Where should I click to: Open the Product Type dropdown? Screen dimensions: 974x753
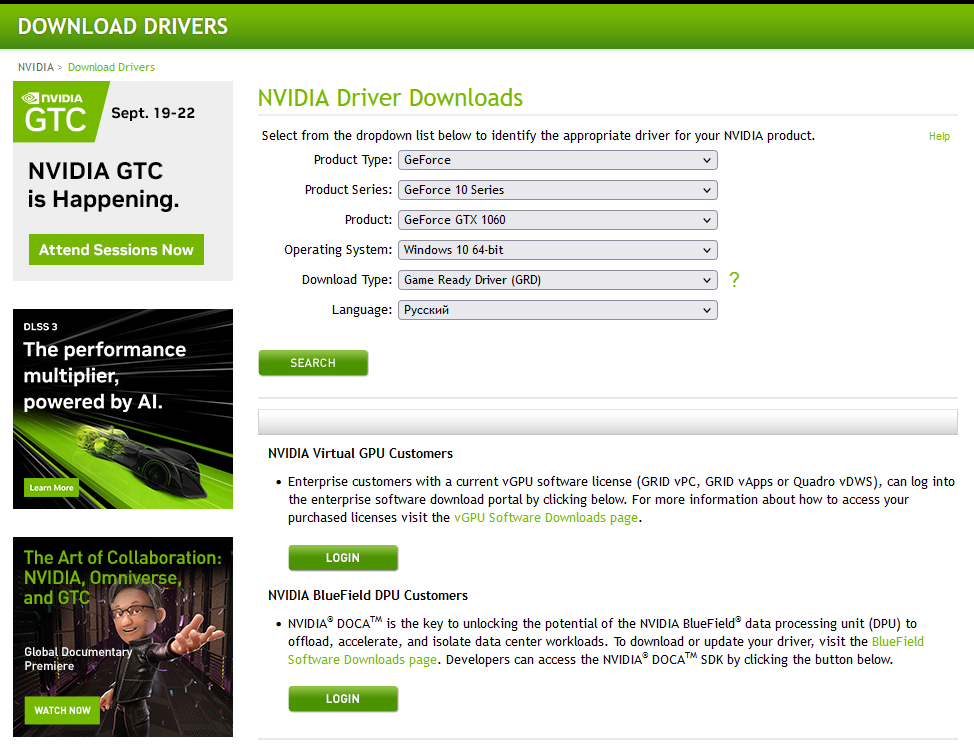[557, 160]
